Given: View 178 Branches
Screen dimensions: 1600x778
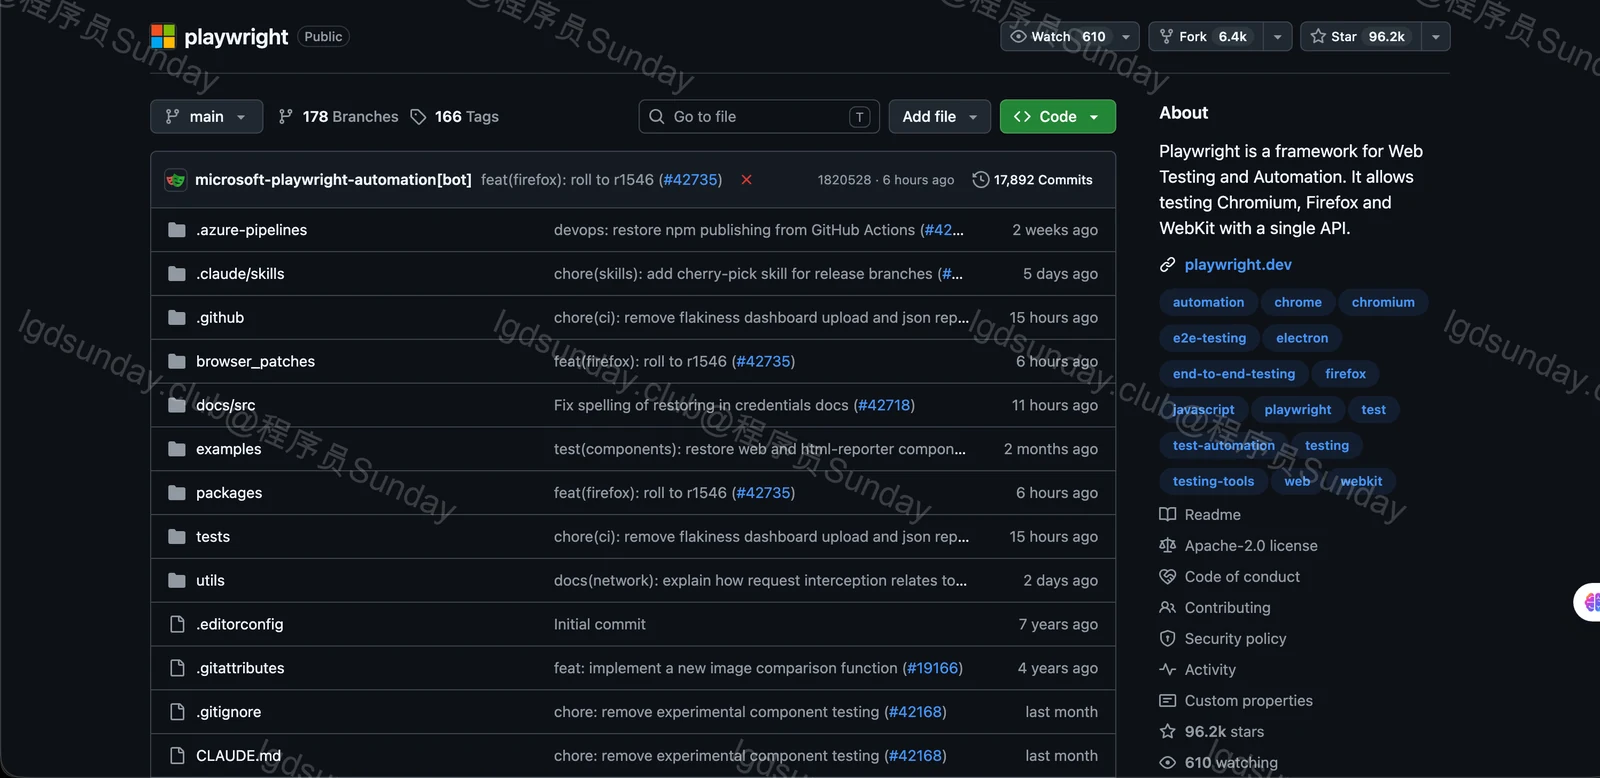Looking at the screenshot, I should [338, 117].
